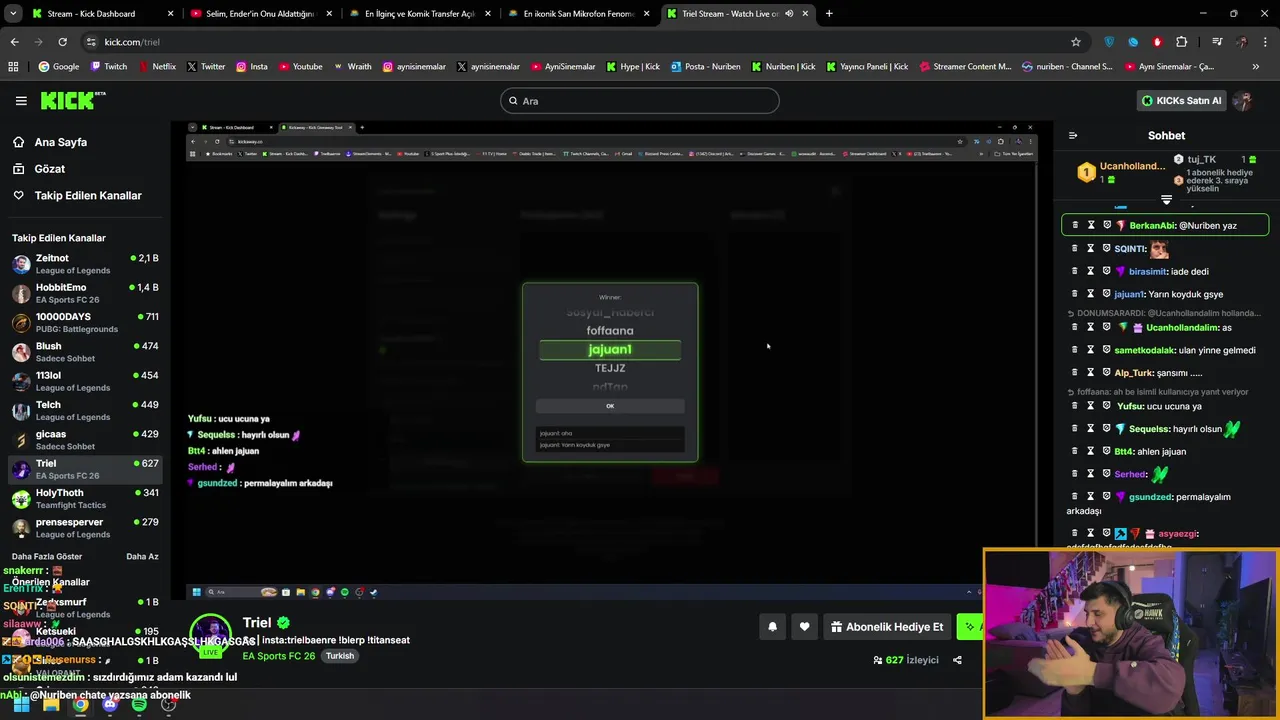Open the Hype | Kick bookmark
This screenshot has width=1280, height=720.
pos(632,66)
